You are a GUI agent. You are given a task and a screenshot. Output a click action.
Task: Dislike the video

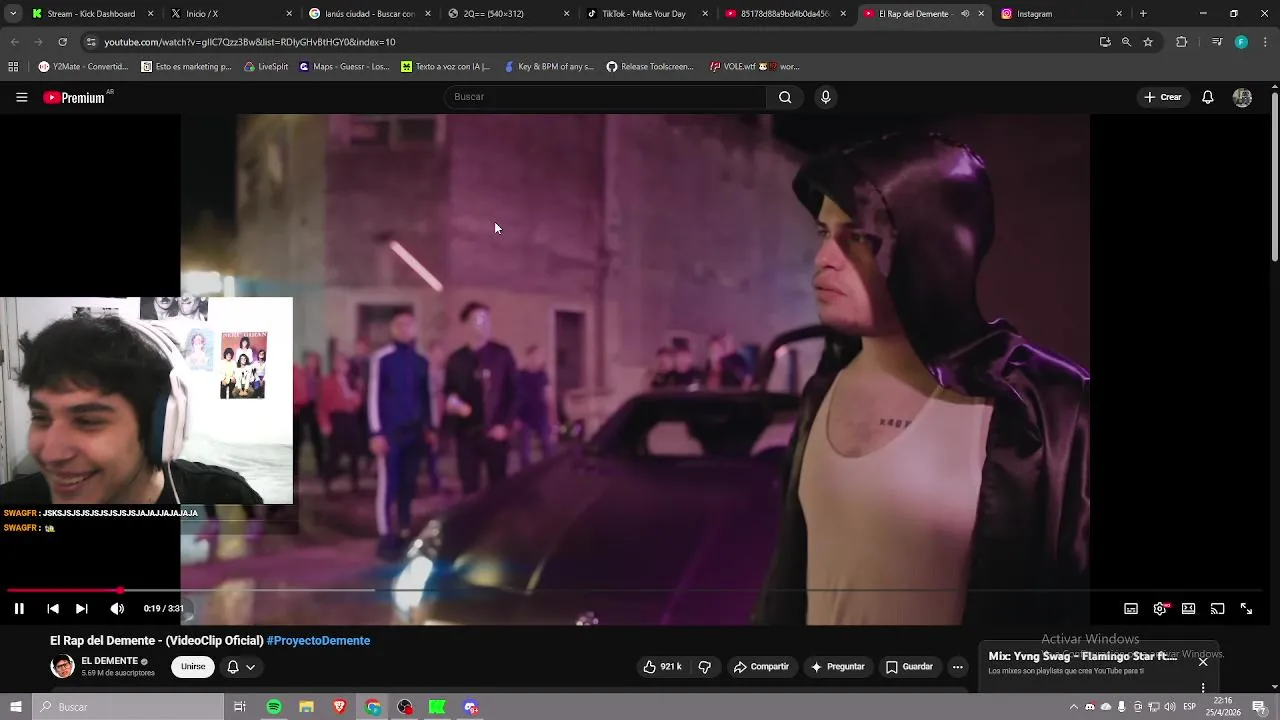click(x=704, y=667)
